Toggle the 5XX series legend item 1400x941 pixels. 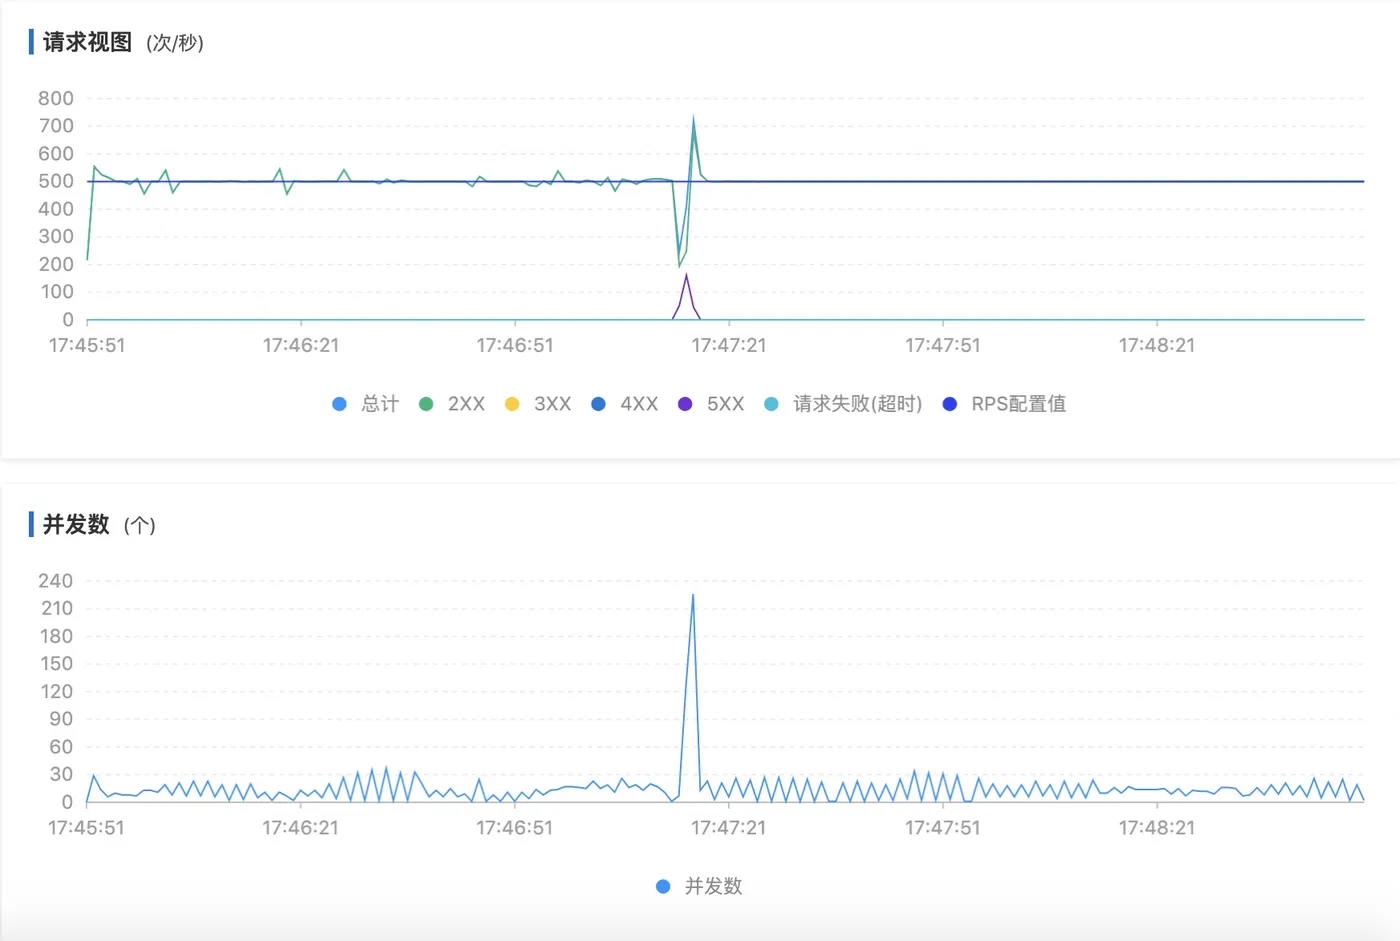point(711,404)
